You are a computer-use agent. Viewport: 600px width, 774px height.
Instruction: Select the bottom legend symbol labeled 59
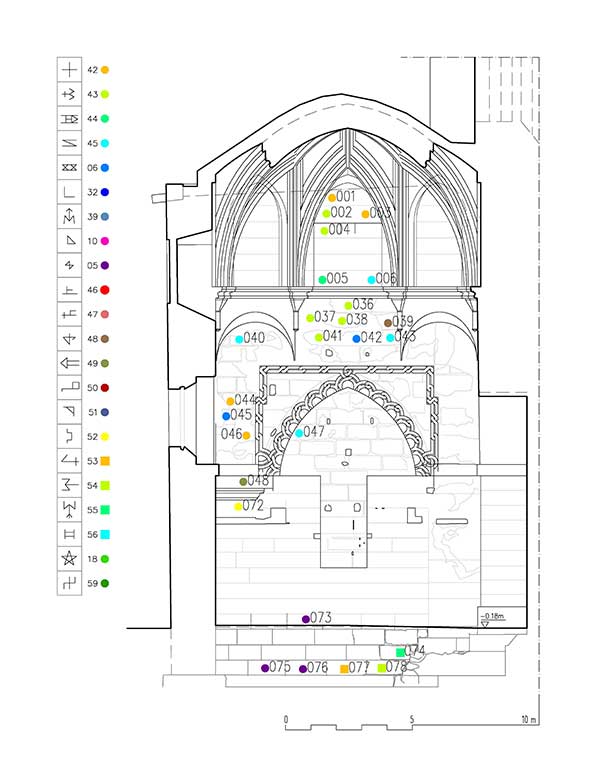point(70,583)
